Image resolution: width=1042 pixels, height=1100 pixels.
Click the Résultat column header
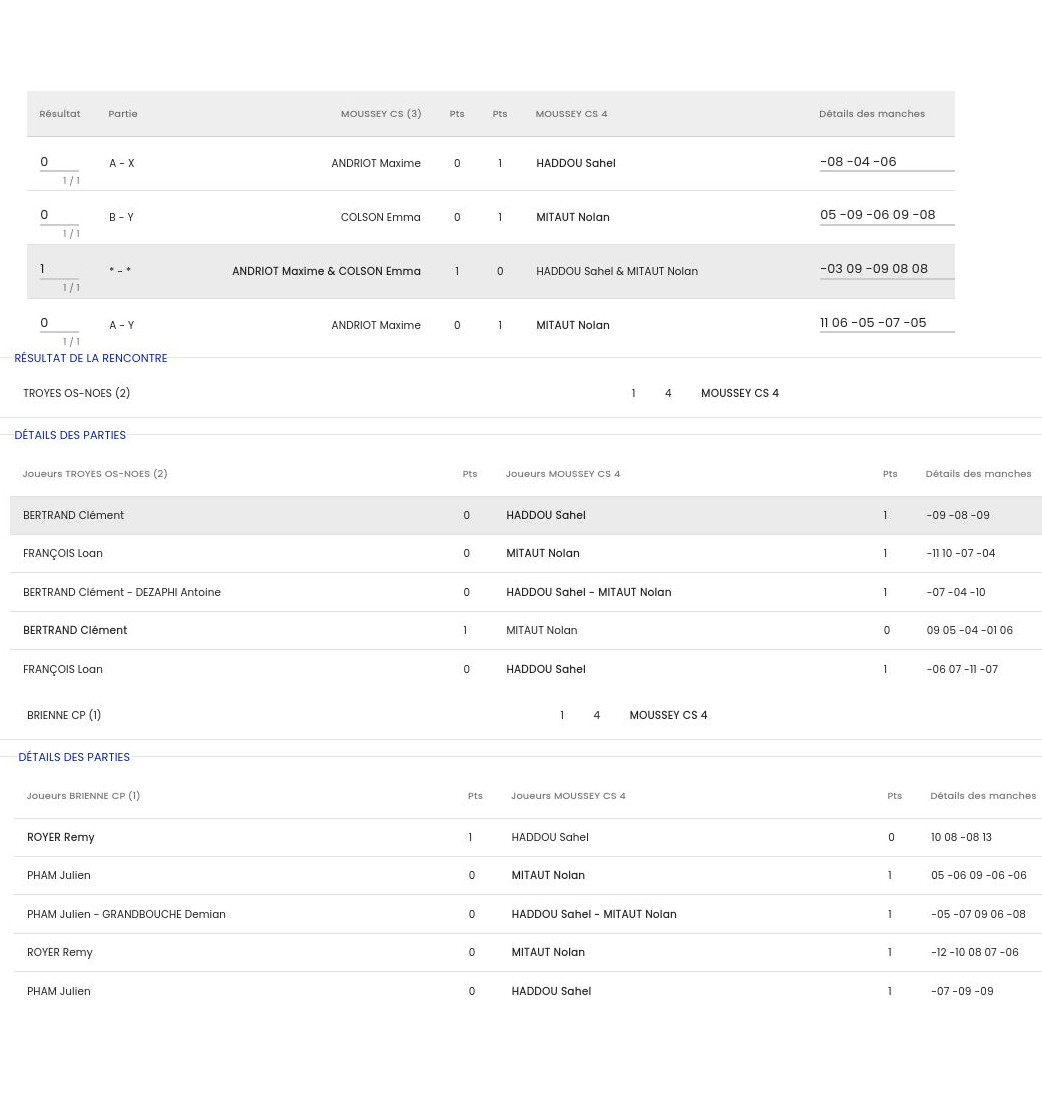tap(60, 114)
